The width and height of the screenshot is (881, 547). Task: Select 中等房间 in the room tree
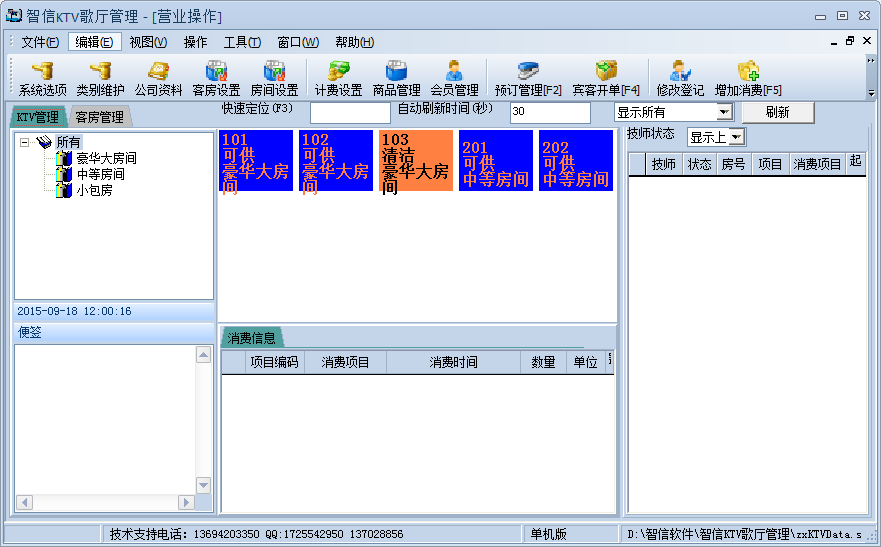click(x=100, y=174)
